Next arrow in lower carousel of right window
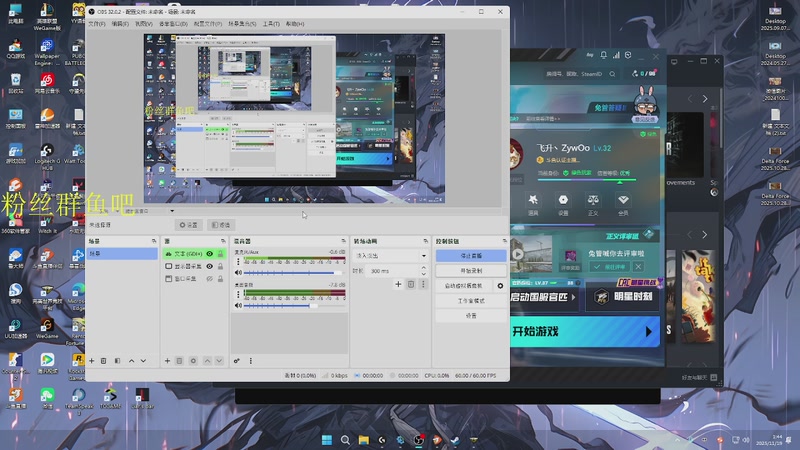This screenshot has height=450, width=800. coord(705,235)
